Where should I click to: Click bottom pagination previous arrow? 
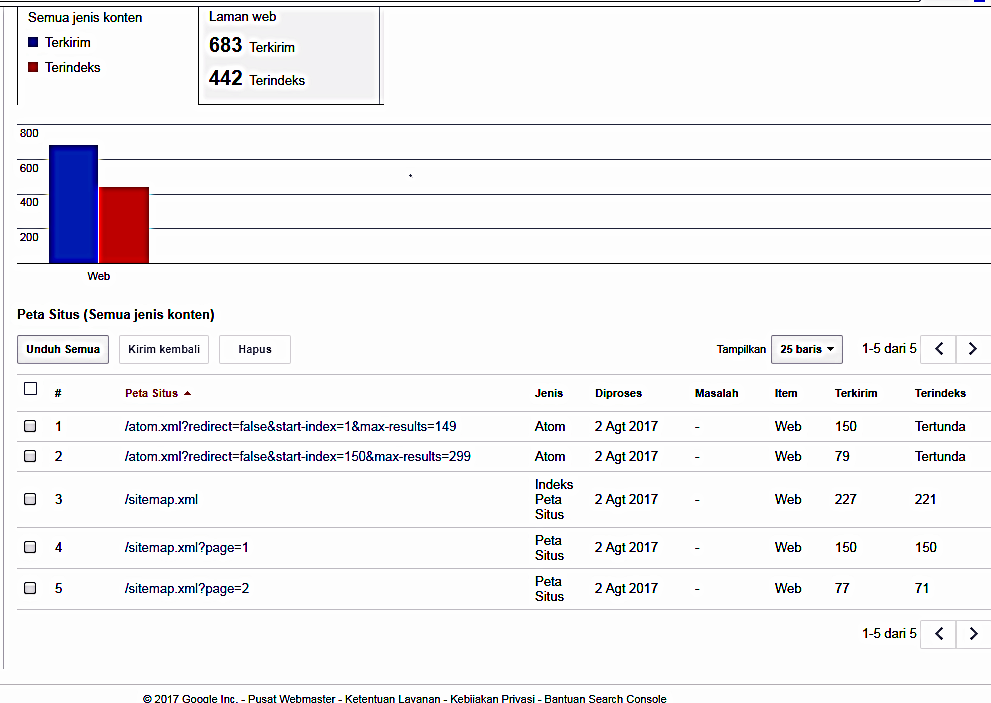[x=939, y=633]
